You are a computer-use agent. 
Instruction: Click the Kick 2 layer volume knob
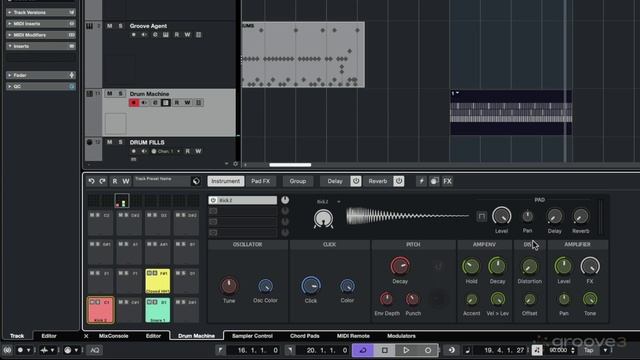pos(285,200)
